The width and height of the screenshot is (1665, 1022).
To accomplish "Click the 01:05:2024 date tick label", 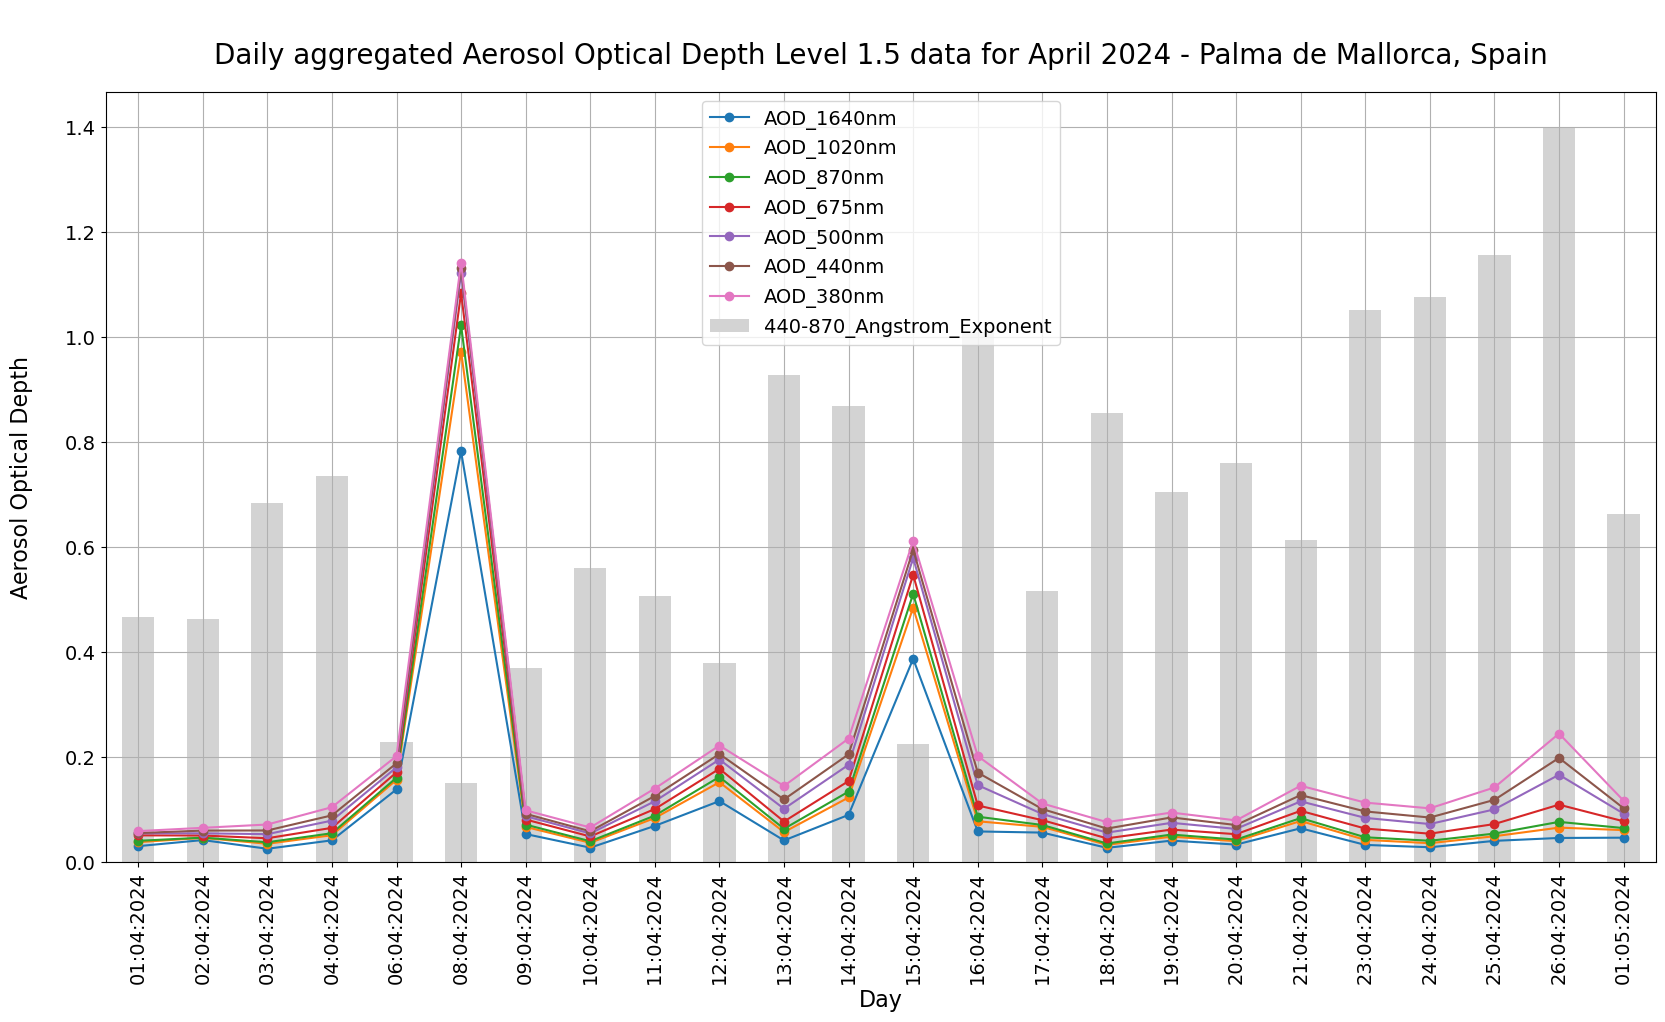I will pyautogui.click(x=1624, y=930).
